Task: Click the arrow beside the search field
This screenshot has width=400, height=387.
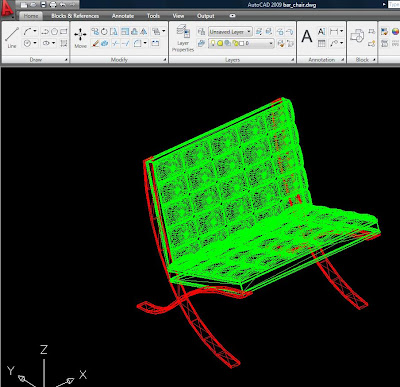Action: pos(384,5)
